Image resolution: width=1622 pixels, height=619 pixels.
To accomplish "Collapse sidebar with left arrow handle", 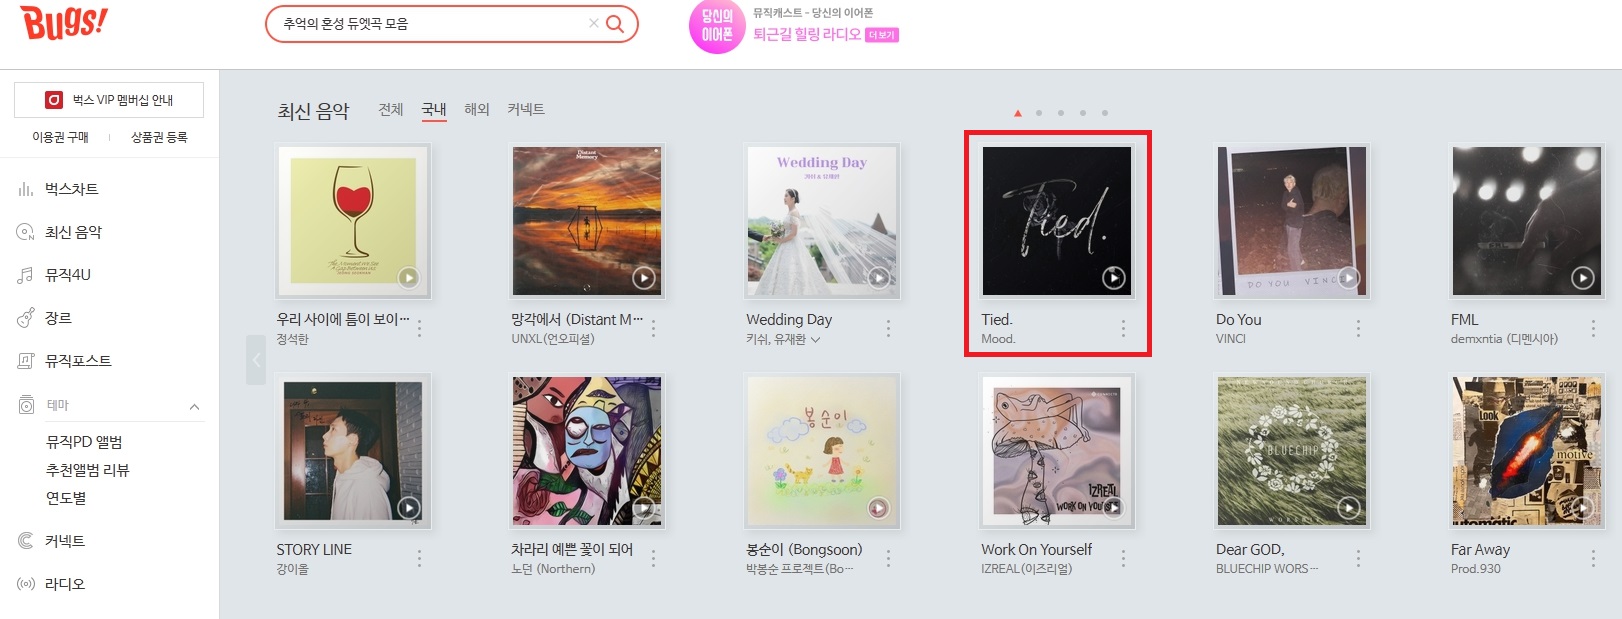I will [x=256, y=360].
